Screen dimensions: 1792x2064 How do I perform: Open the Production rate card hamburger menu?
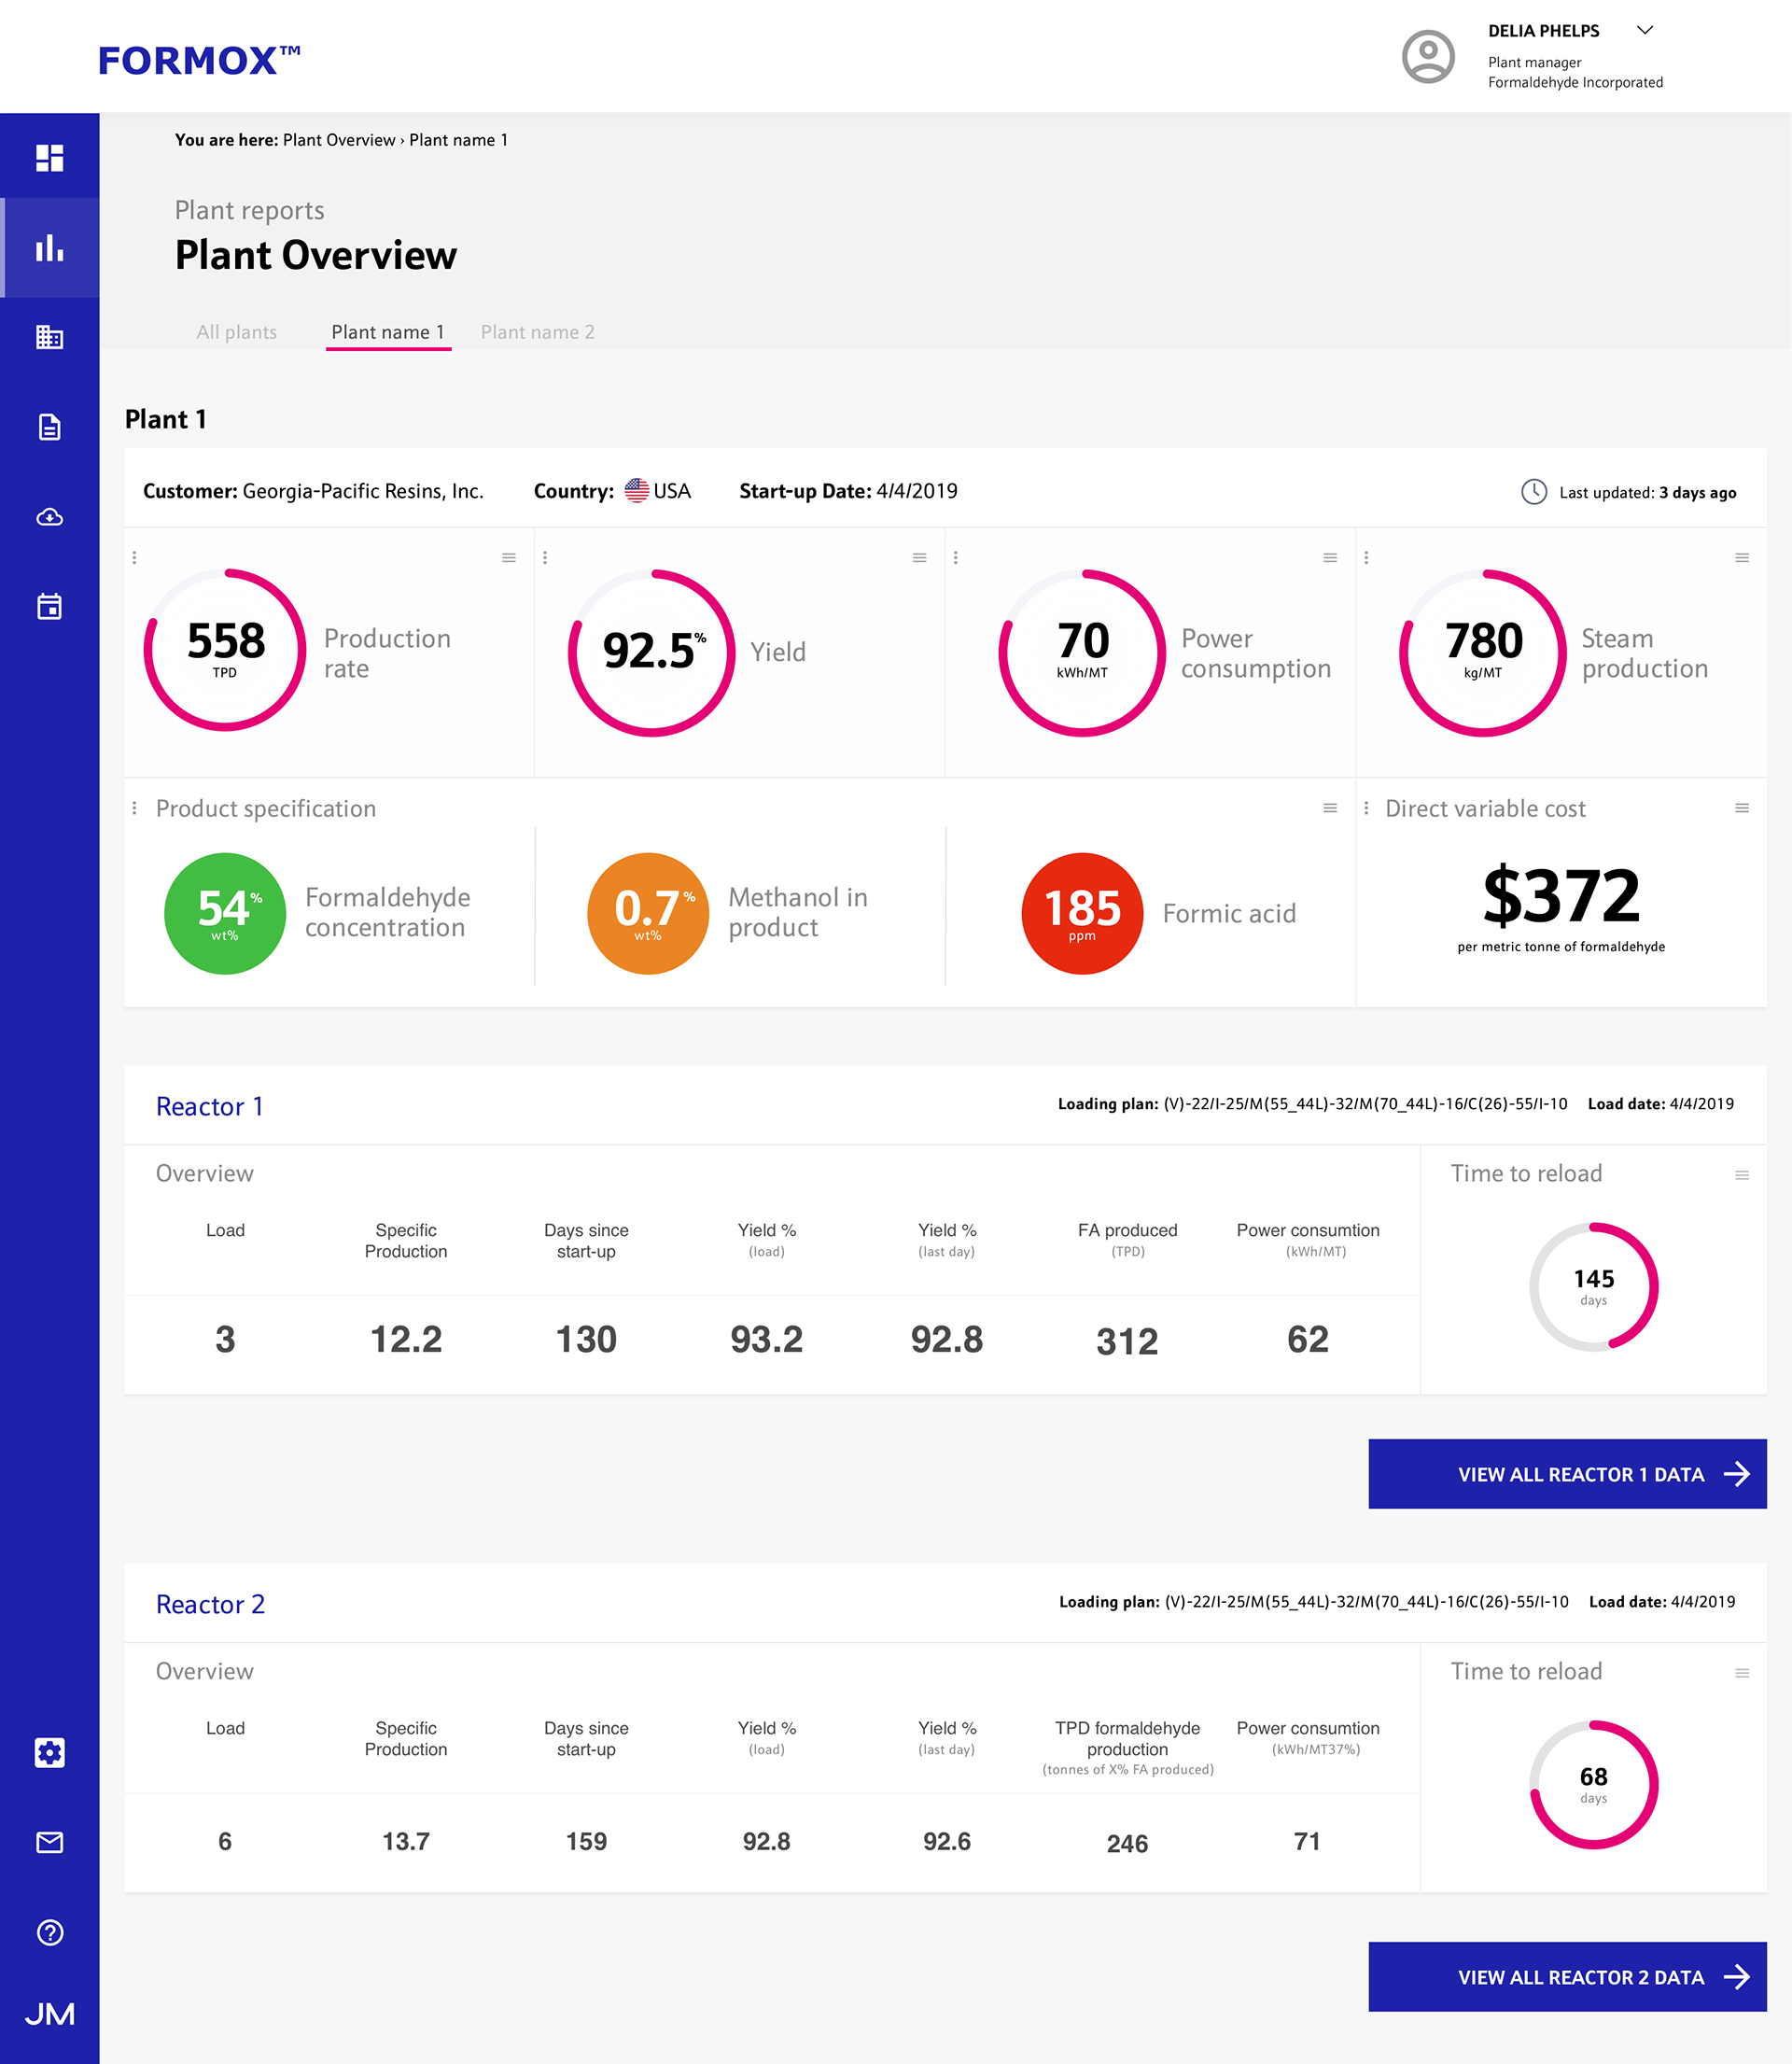pos(509,558)
